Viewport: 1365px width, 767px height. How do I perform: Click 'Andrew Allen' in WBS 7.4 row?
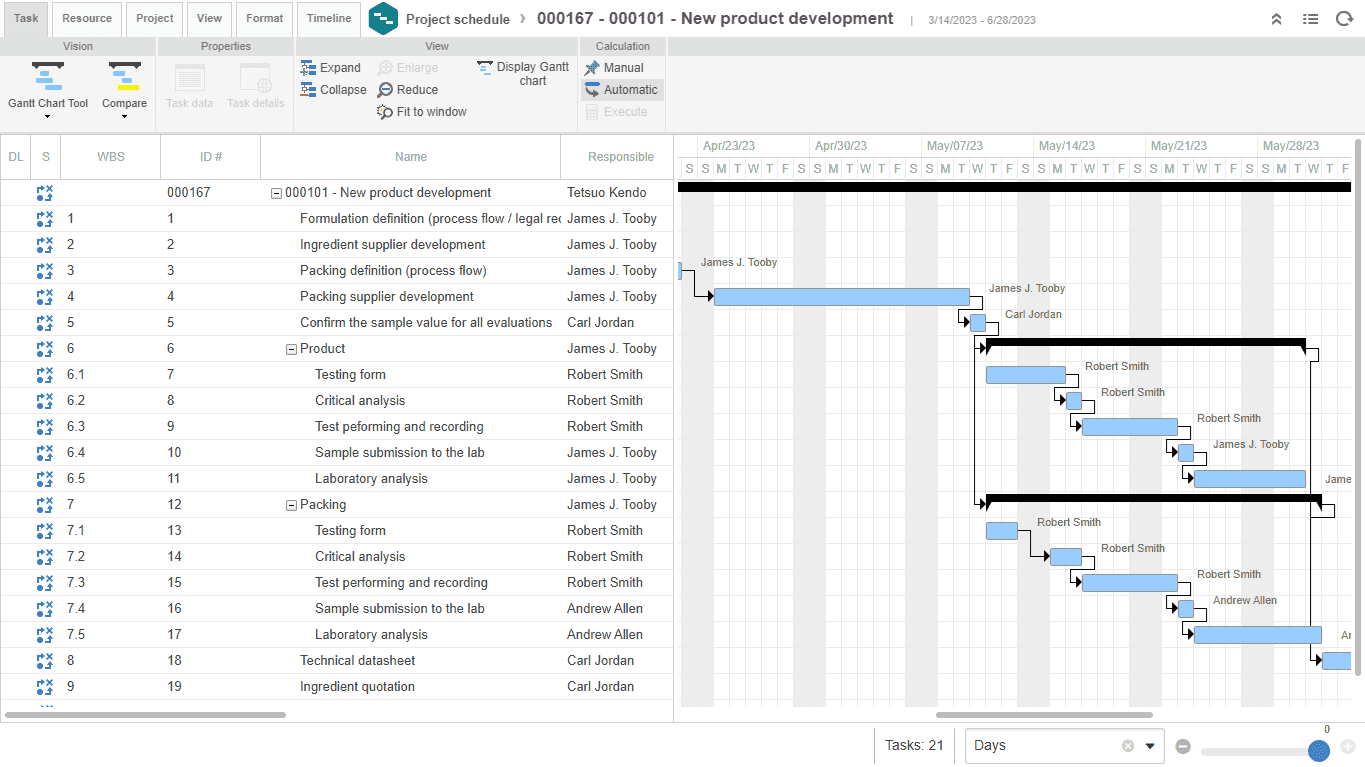[x=605, y=609]
